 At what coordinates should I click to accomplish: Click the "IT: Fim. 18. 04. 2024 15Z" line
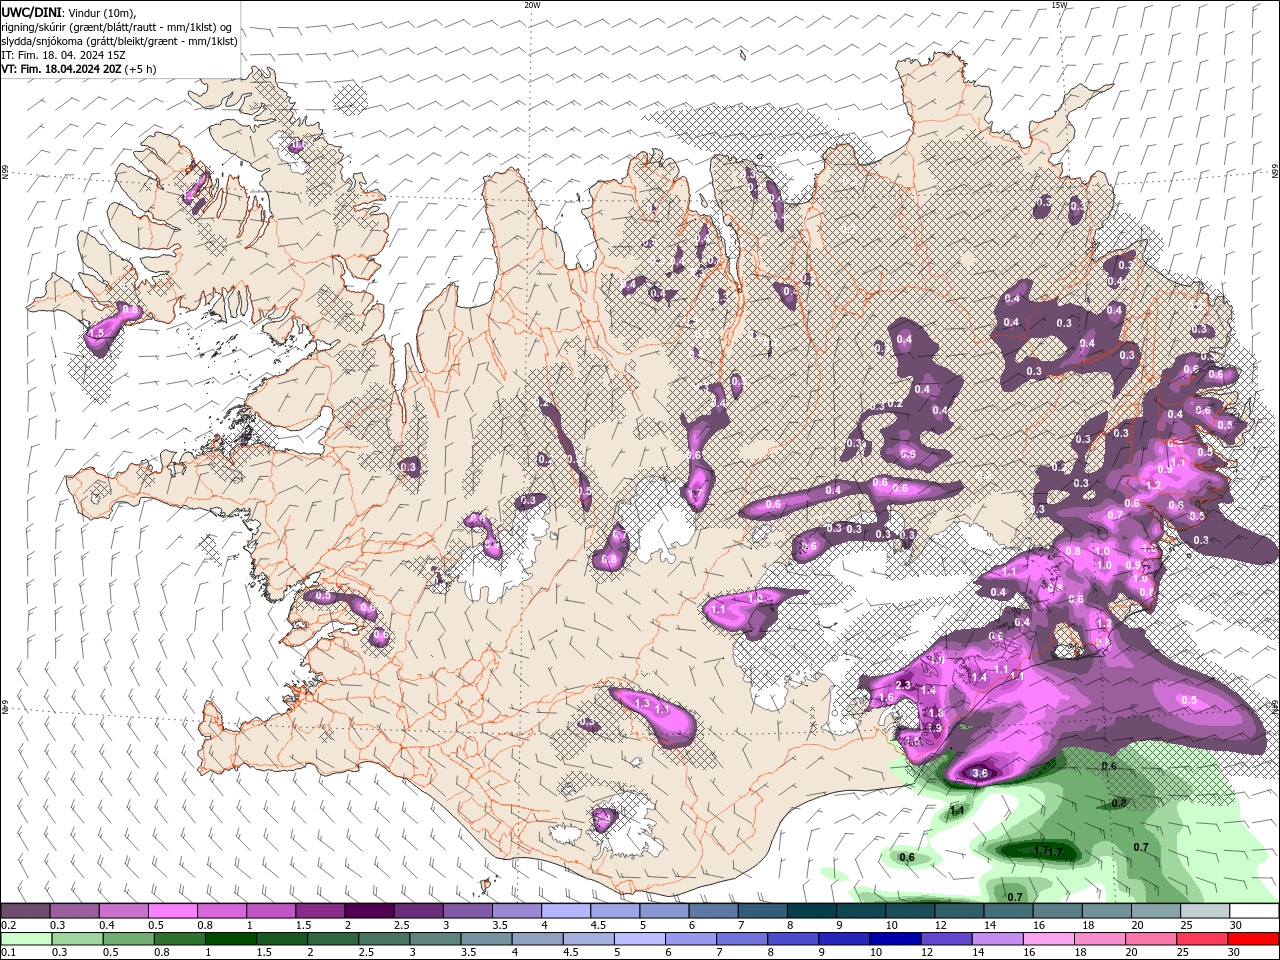[63, 55]
